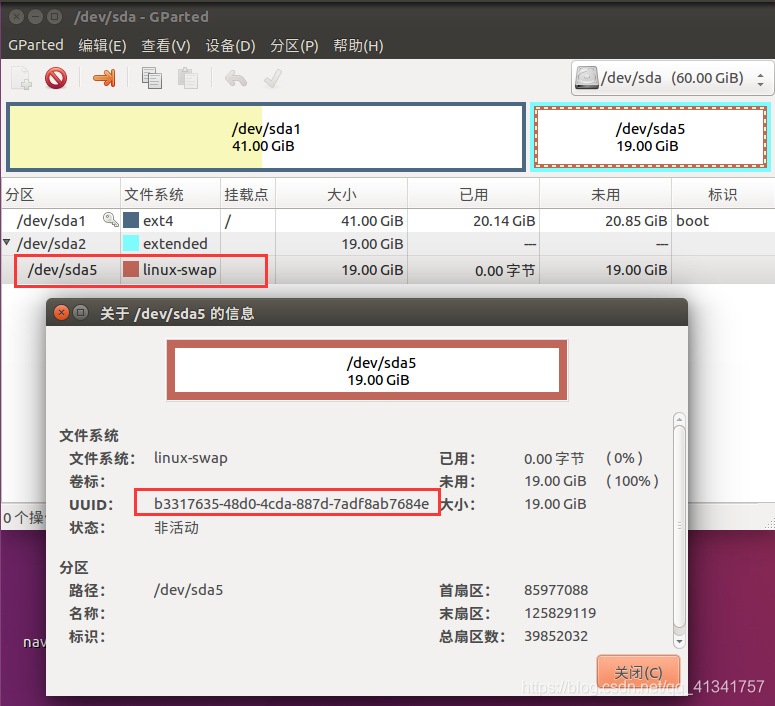Click the 20.85 GiB unused value for sda1
Screen dimensions: 775x706
636,221
